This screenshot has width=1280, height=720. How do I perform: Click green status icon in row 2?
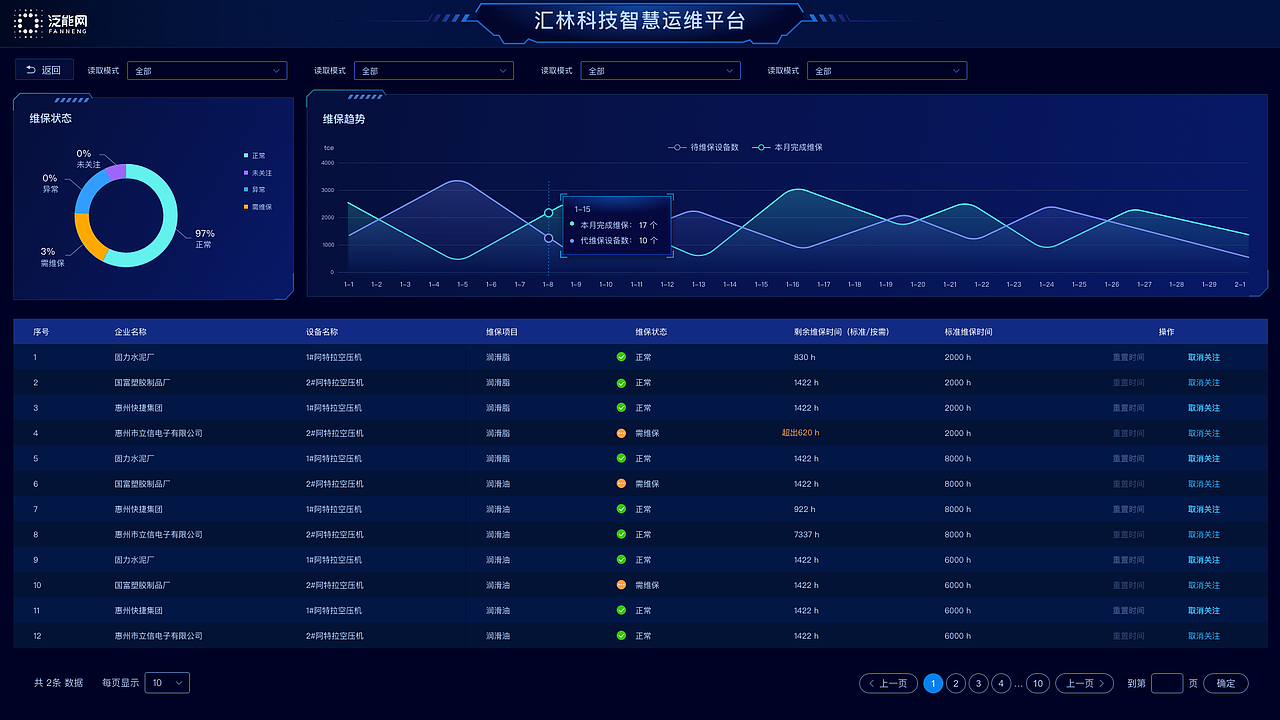[621, 383]
